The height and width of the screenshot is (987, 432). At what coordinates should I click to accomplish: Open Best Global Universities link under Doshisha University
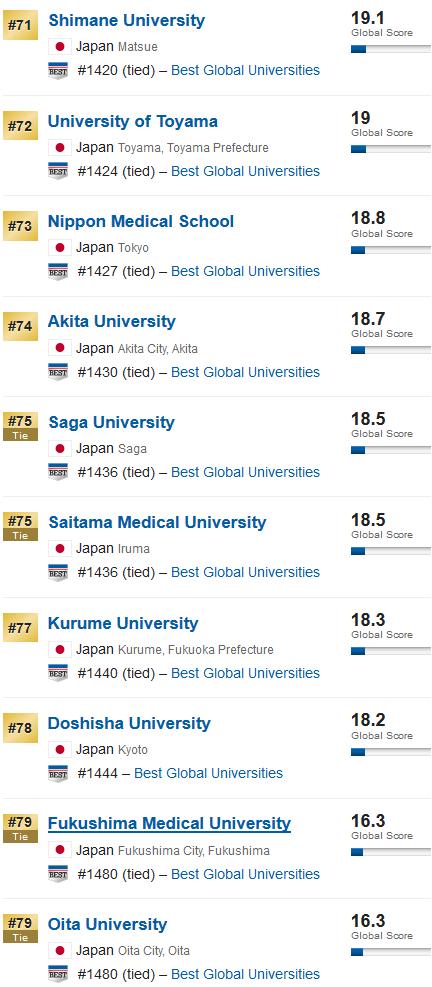(x=208, y=773)
